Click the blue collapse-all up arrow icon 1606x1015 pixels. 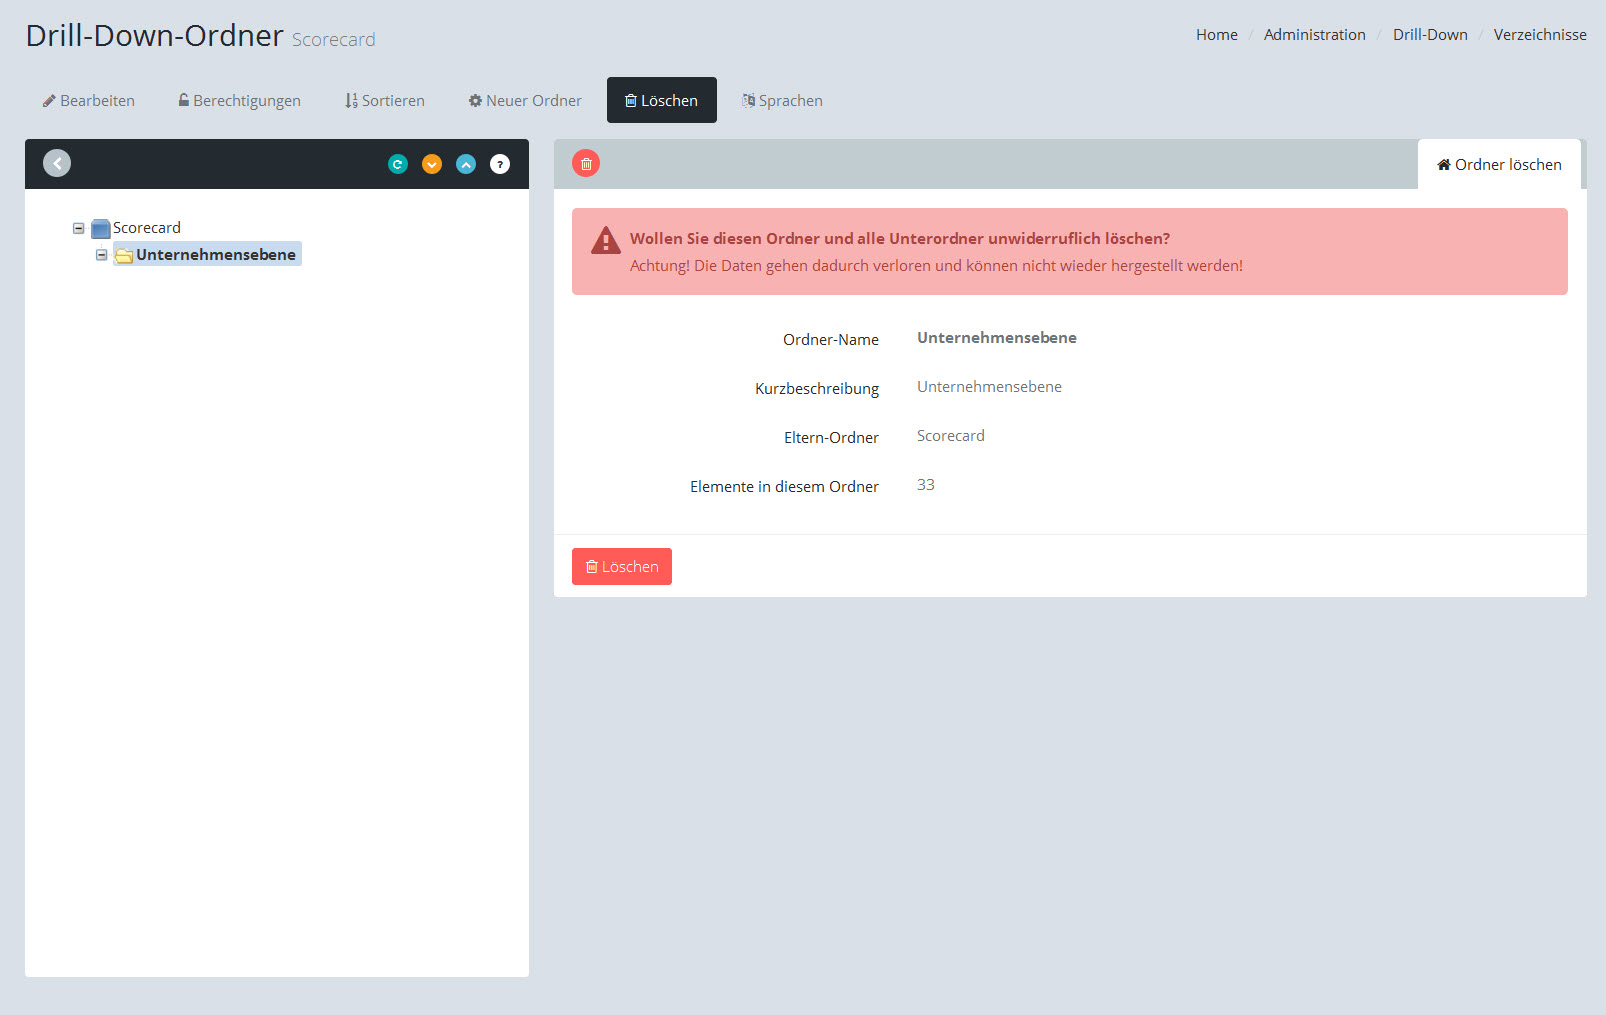tap(466, 164)
